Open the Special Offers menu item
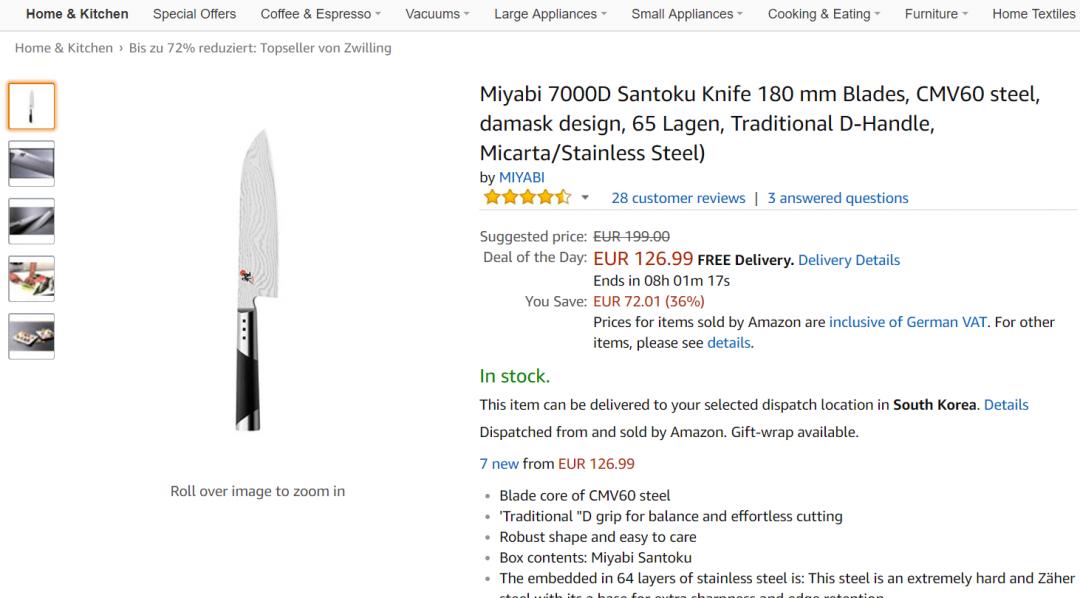1080x598 pixels. (194, 14)
